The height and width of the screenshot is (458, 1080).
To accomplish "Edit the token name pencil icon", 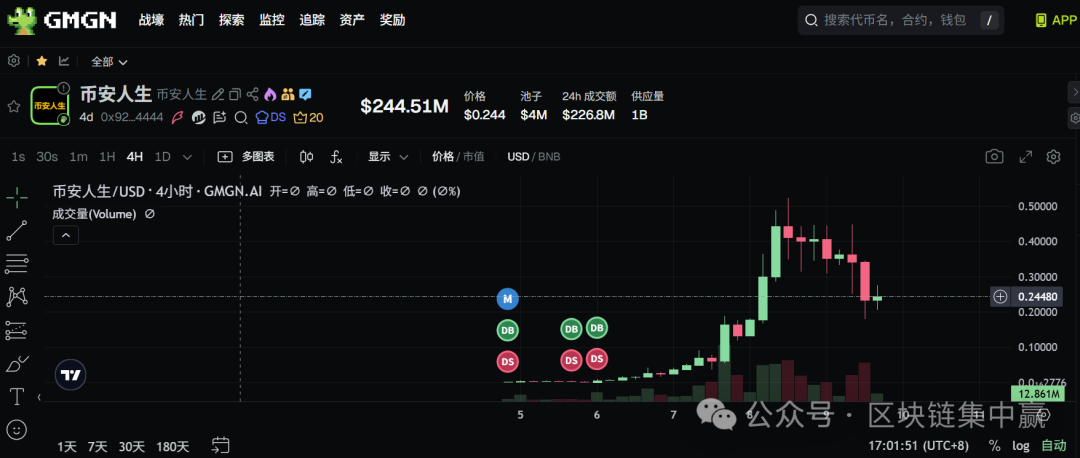I will coord(218,94).
